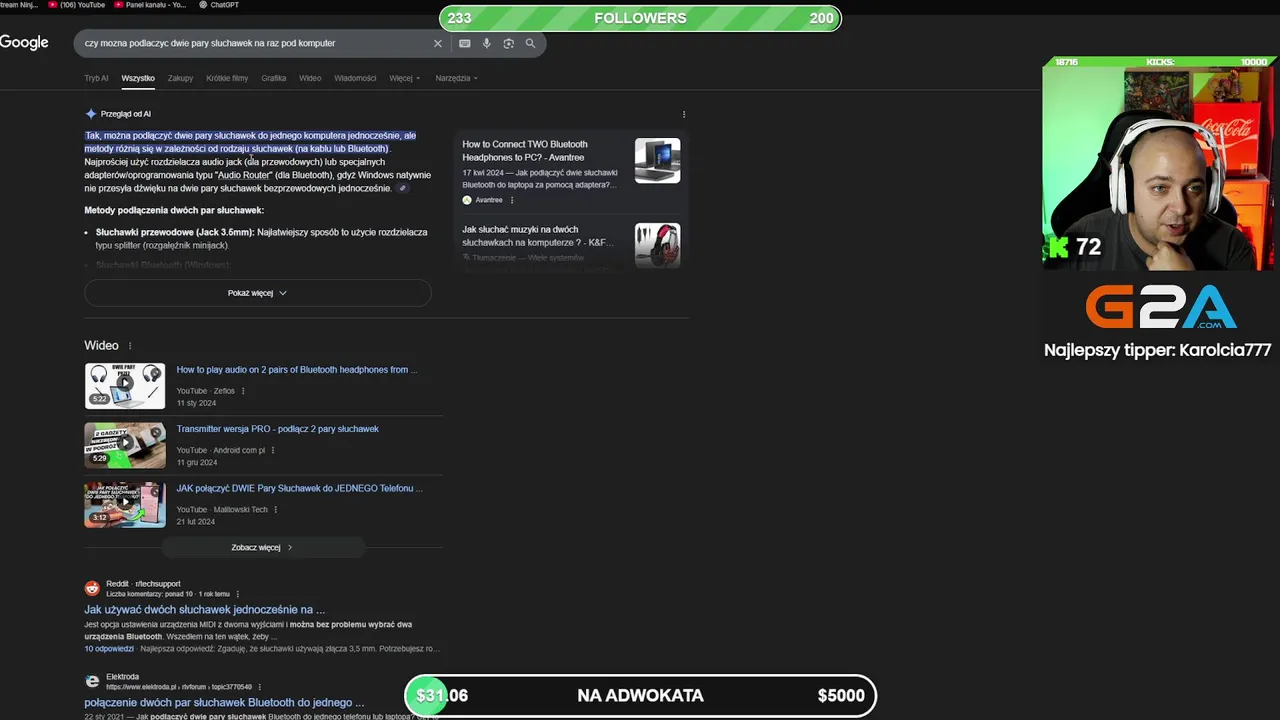Play the 5:29 Transmitter video thumbnail
The width and height of the screenshot is (1280, 720).
coord(125,445)
